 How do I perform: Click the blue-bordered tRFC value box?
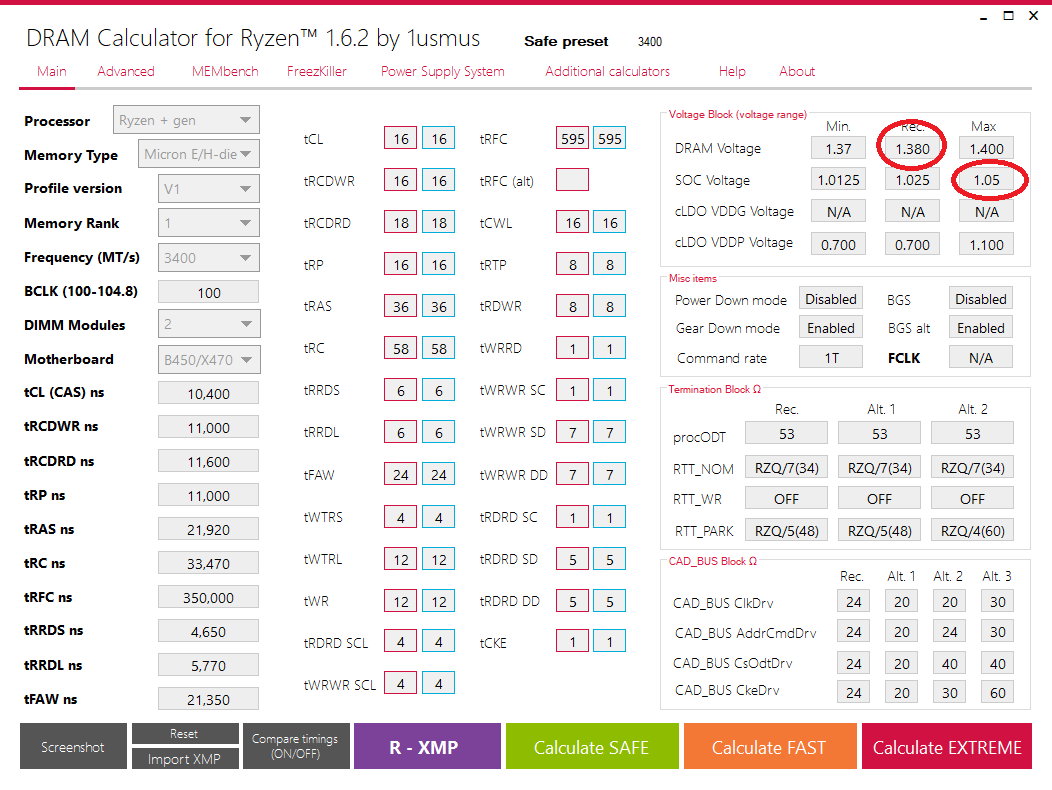(609, 138)
